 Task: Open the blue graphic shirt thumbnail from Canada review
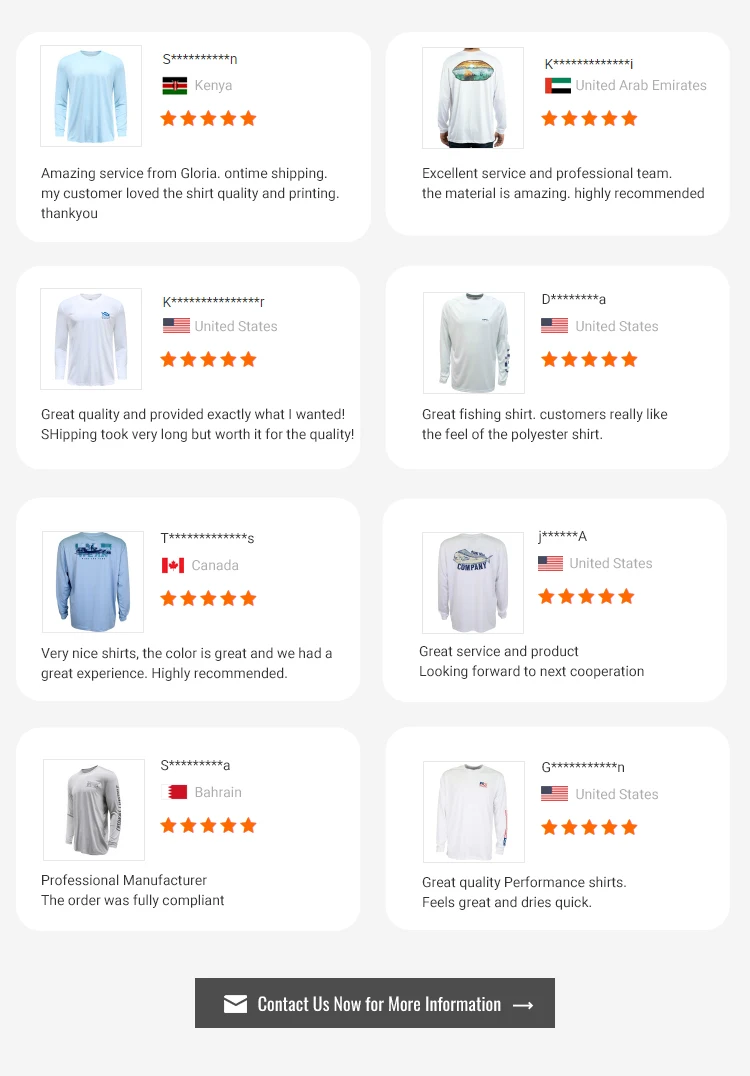click(x=93, y=582)
